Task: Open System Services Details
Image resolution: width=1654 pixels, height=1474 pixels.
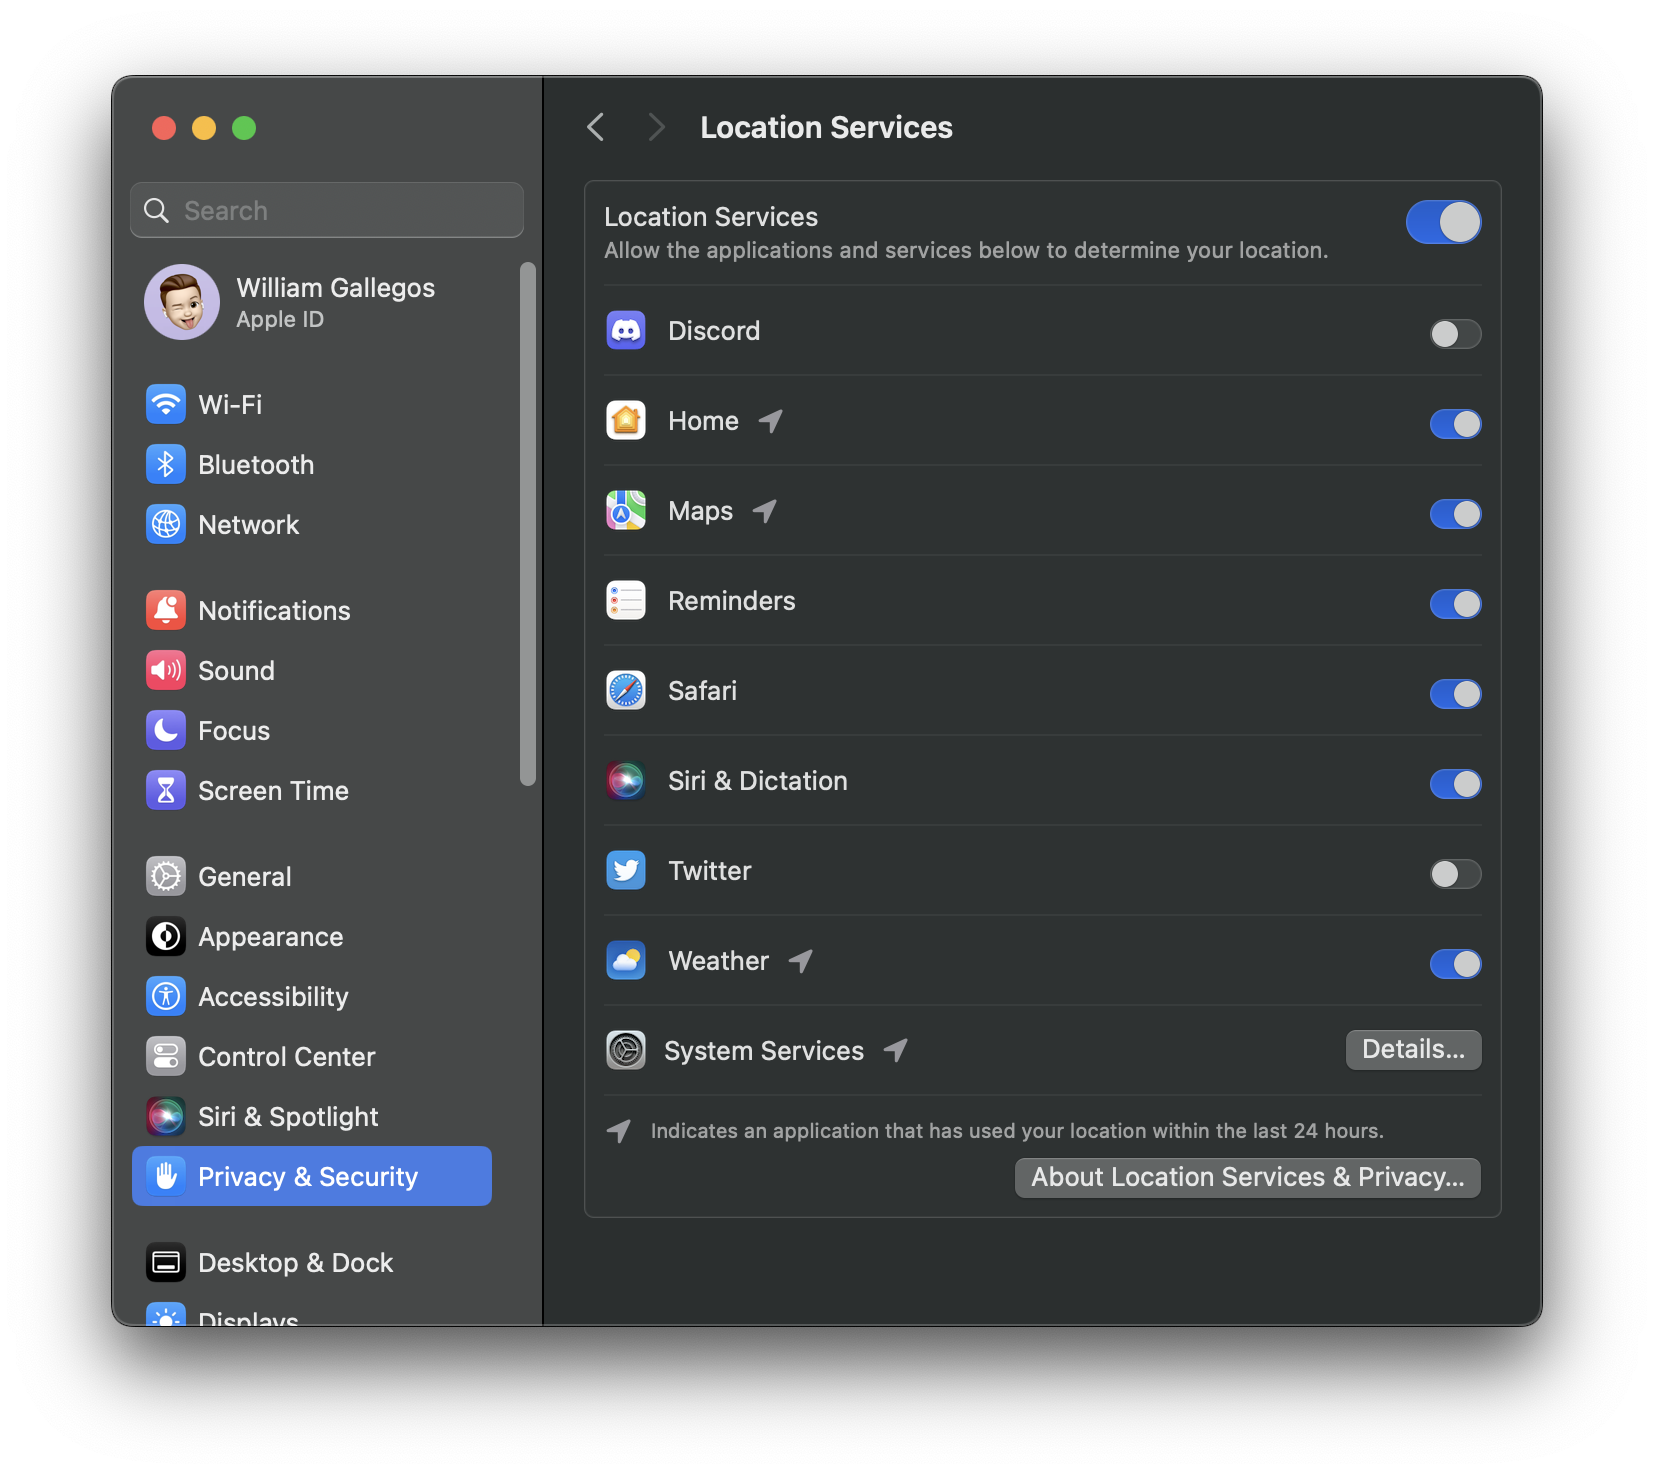Action: pyautogui.click(x=1413, y=1050)
